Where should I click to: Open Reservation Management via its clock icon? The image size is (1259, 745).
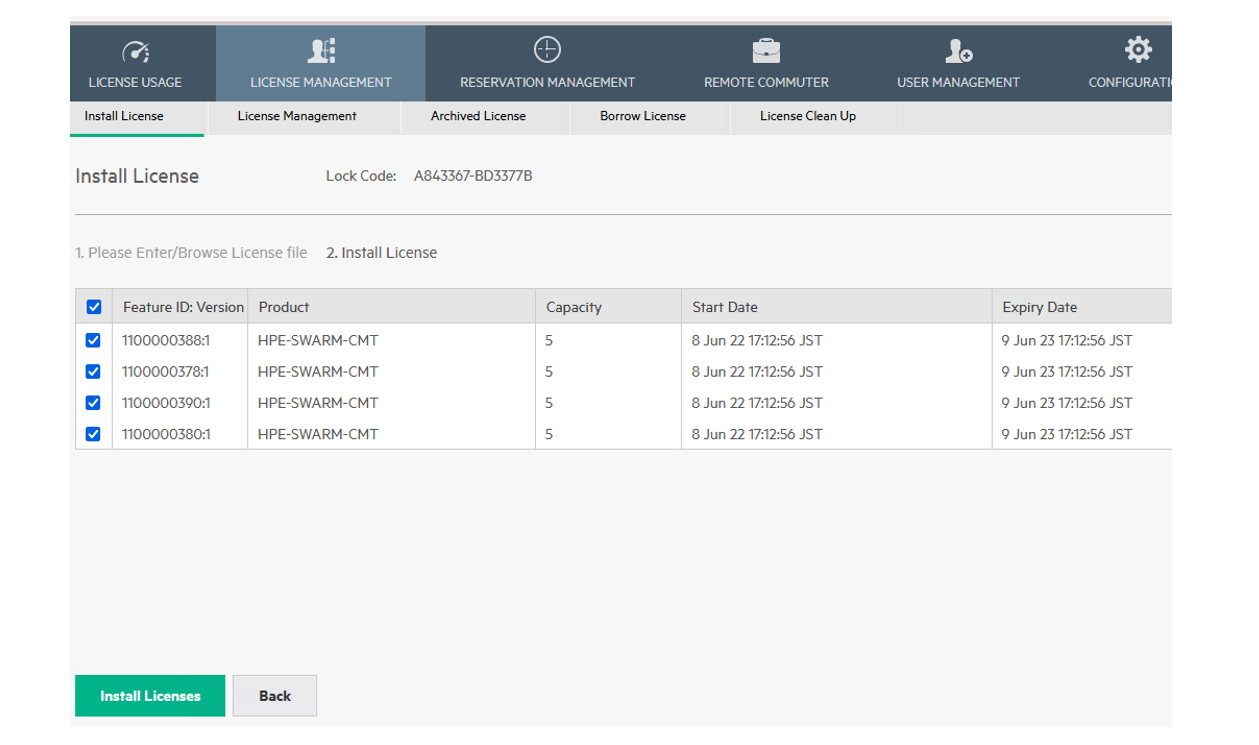546,49
